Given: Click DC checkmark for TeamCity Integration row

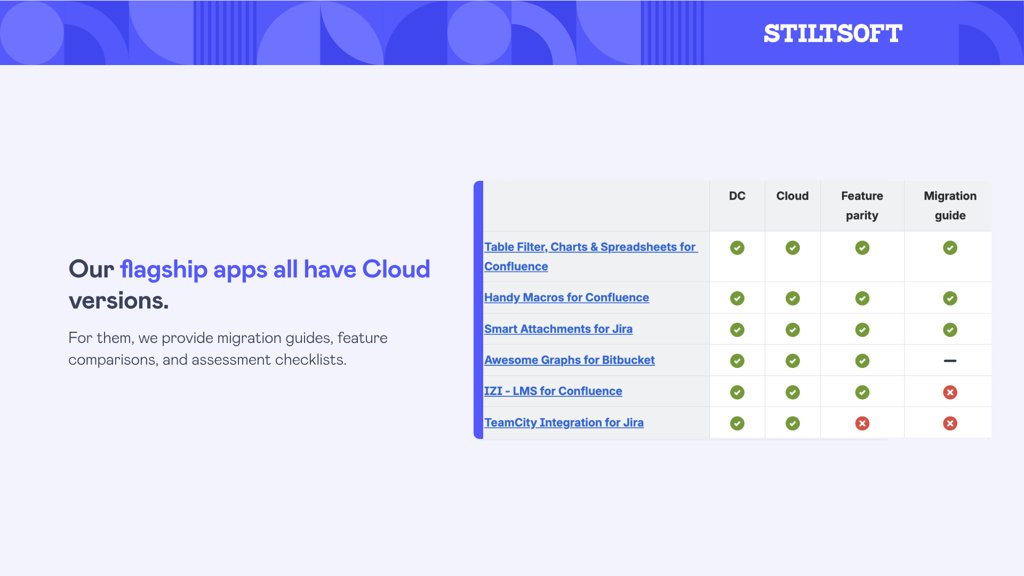Looking at the screenshot, I should pyautogui.click(x=737, y=423).
